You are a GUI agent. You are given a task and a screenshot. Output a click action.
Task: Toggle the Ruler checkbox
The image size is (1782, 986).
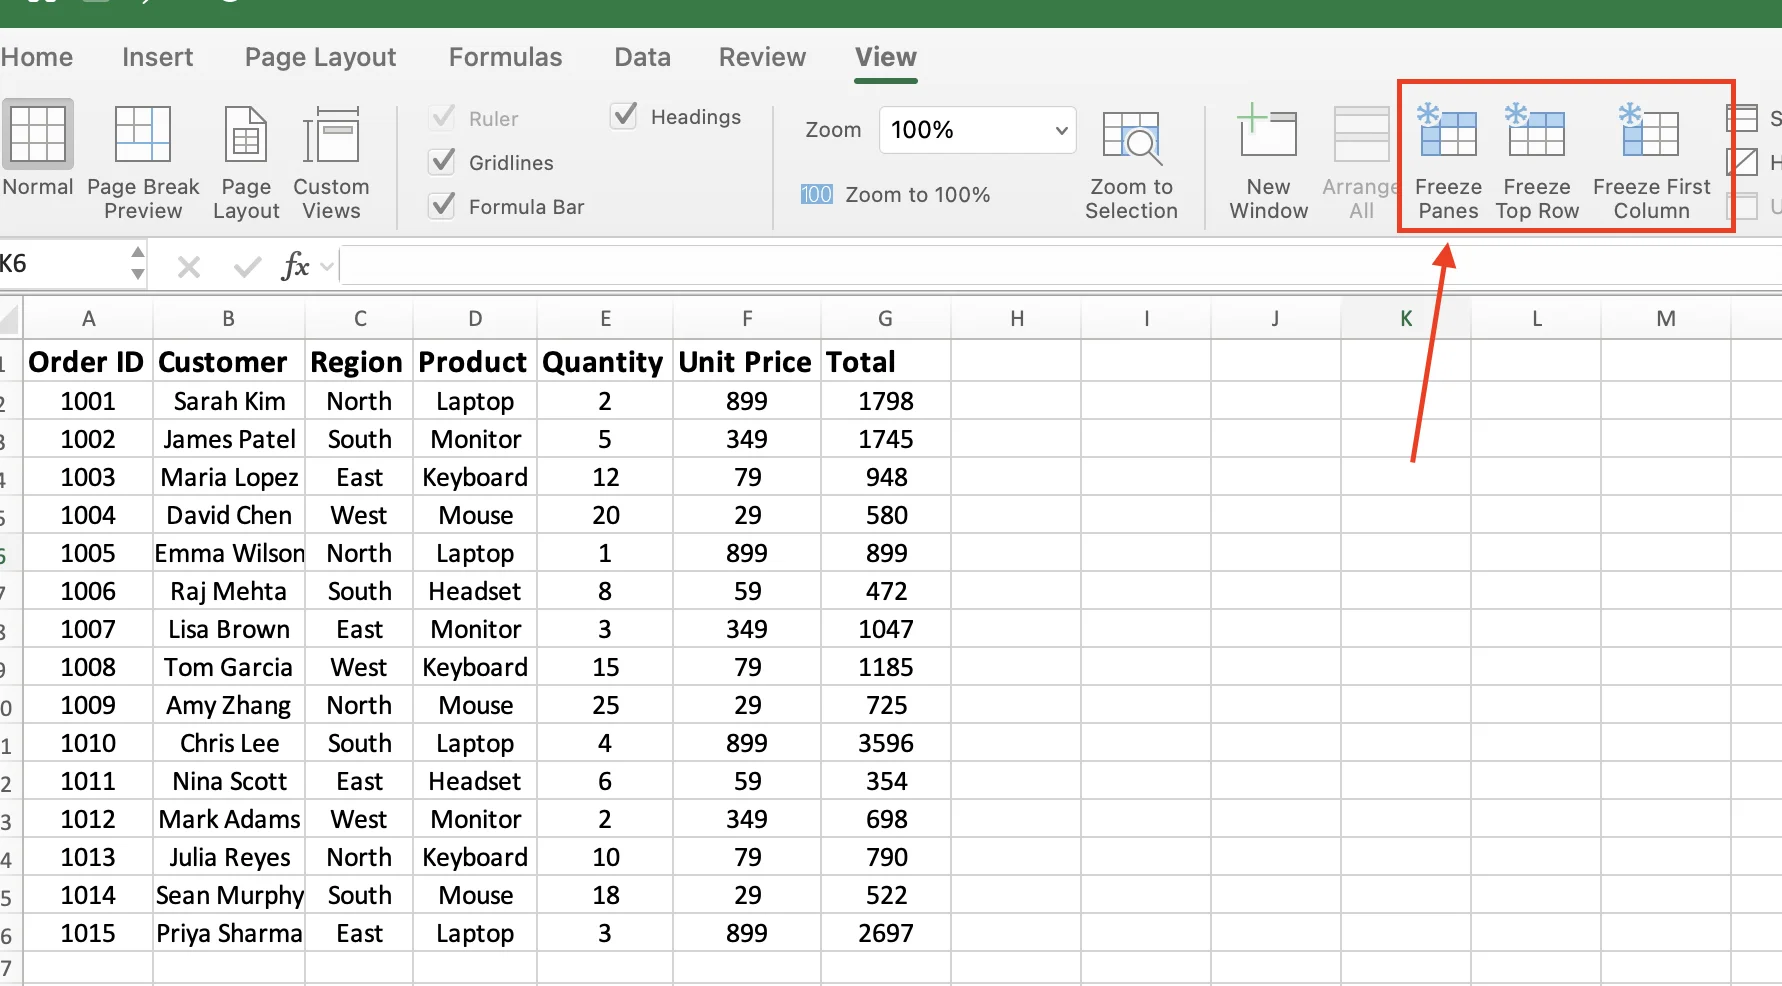tap(441, 117)
